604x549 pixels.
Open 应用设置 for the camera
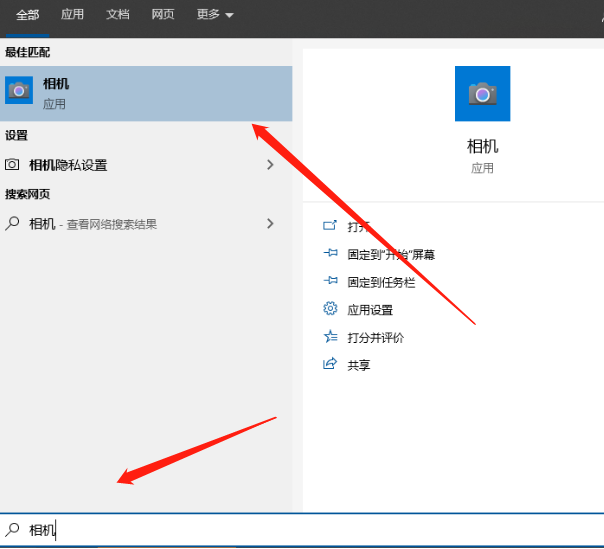point(370,310)
